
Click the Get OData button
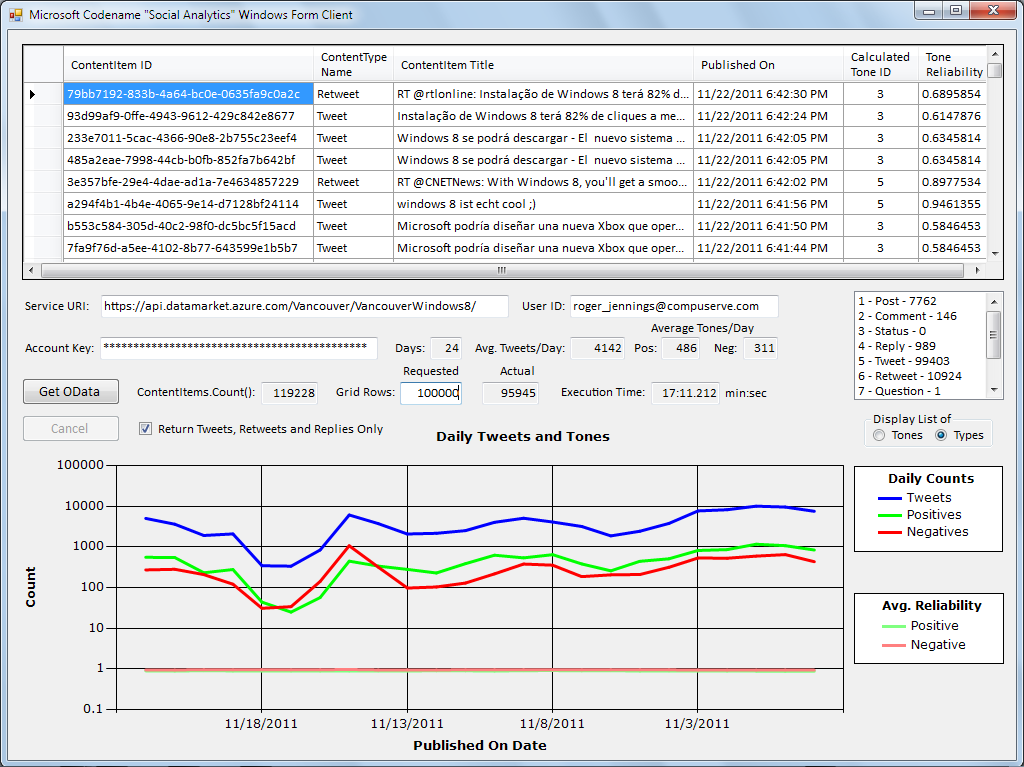coord(71,391)
